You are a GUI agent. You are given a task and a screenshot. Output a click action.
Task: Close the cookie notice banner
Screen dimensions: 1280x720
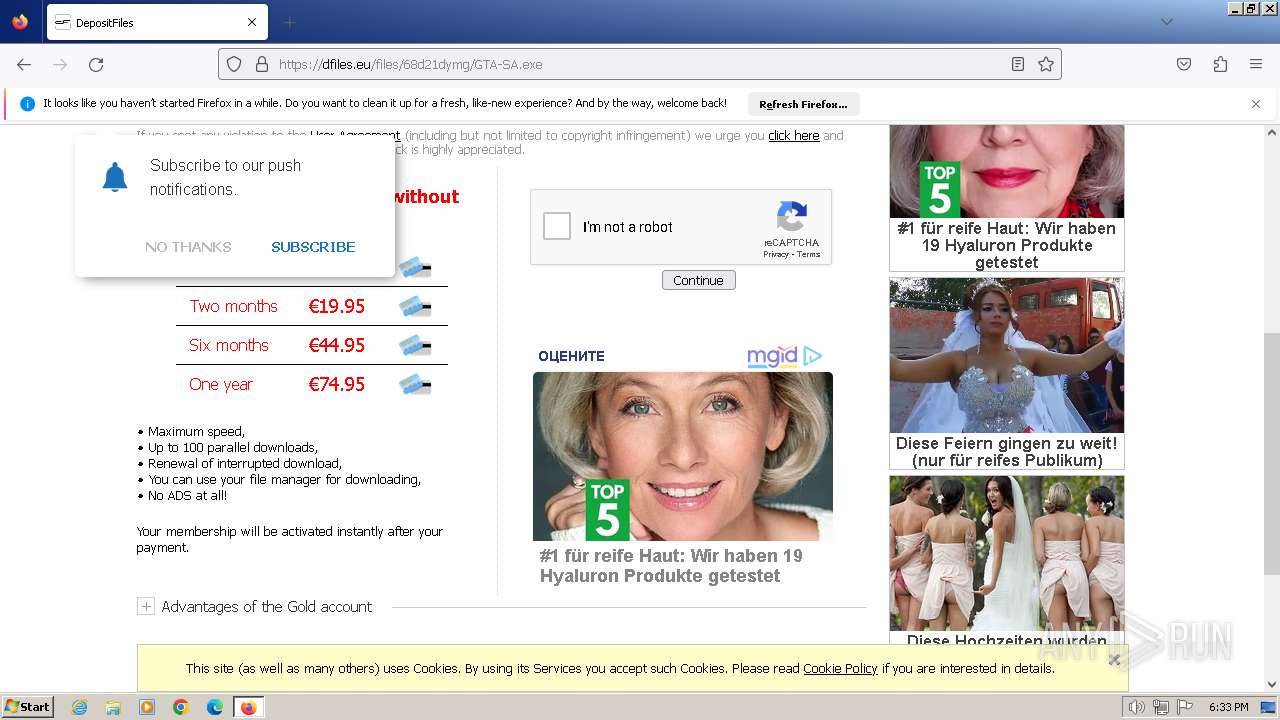click(x=1114, y=660)
